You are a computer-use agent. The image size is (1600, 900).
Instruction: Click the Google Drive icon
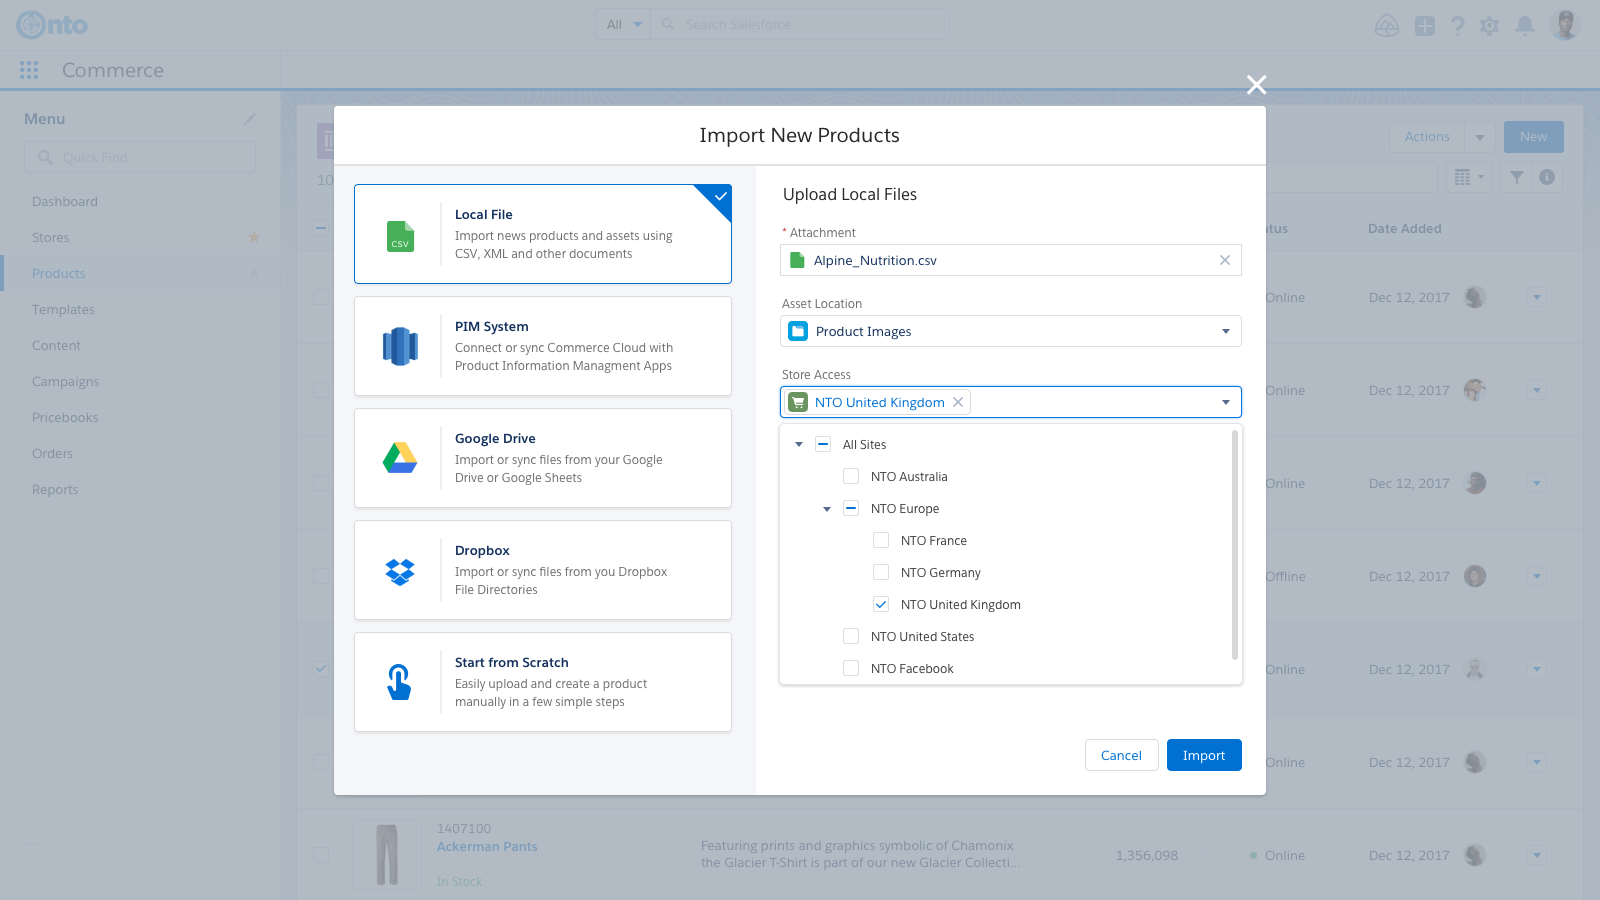point(400,458)
